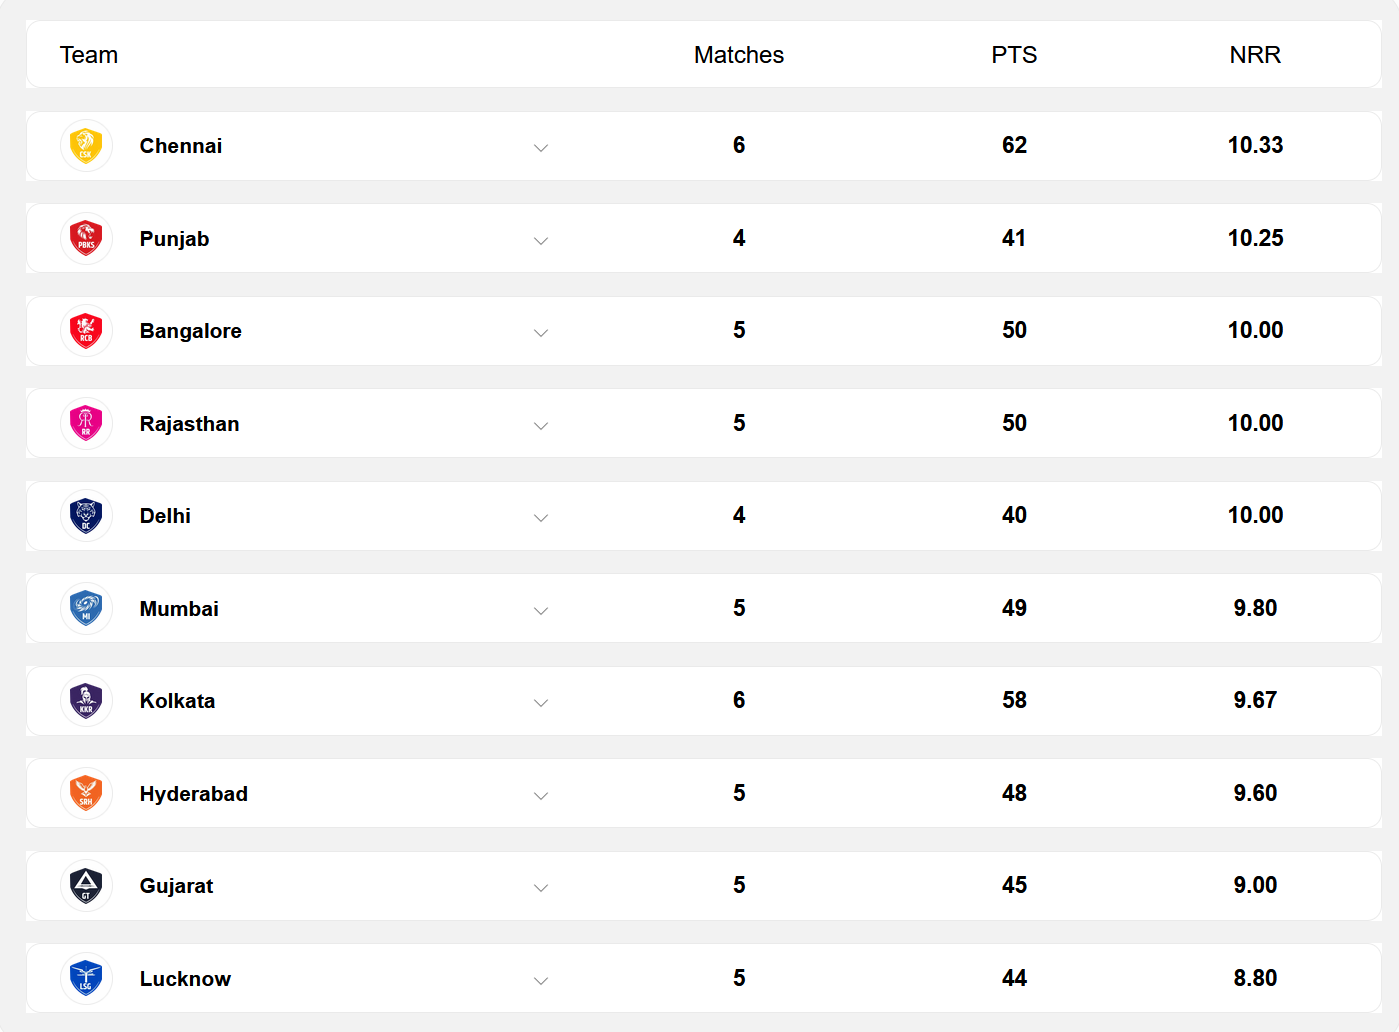The width and height of the screenshot is (1399, 1032).
Task: Click the Lucknow LSG logo icon
Action: [86, 979]
